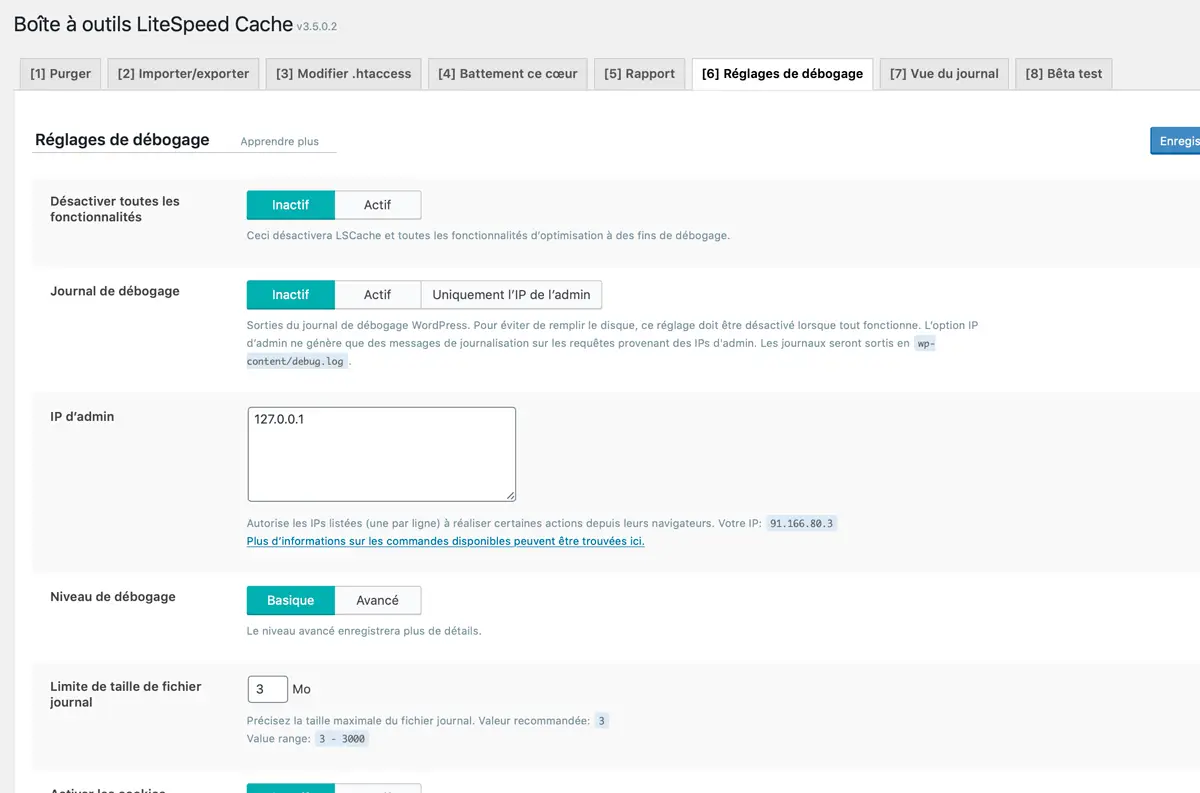This screenshot has height=793, width=1200.
Task: Select Basique debug level
Action: tap(290, 601)
